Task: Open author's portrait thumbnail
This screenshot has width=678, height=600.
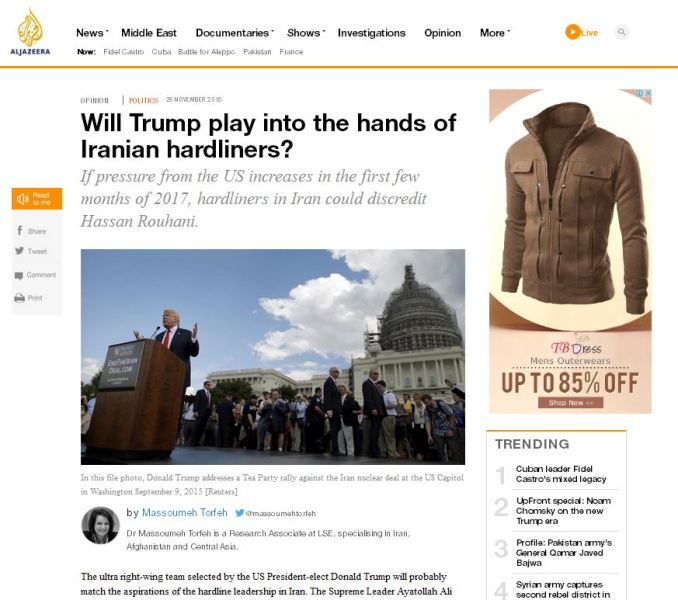Action: tap(100, 525)
